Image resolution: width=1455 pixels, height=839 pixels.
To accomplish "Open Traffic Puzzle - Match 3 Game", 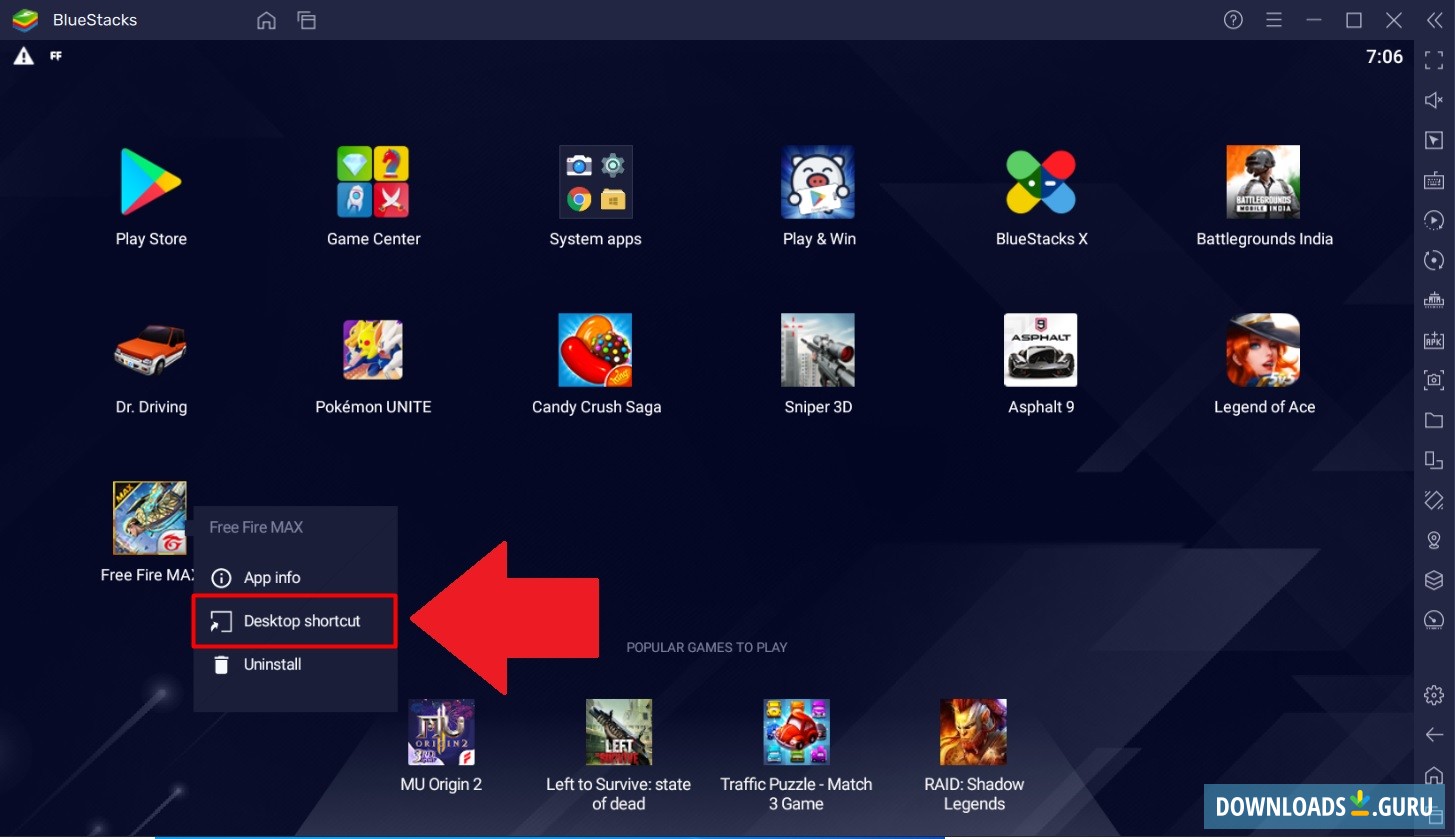I will tap(796, 732).
